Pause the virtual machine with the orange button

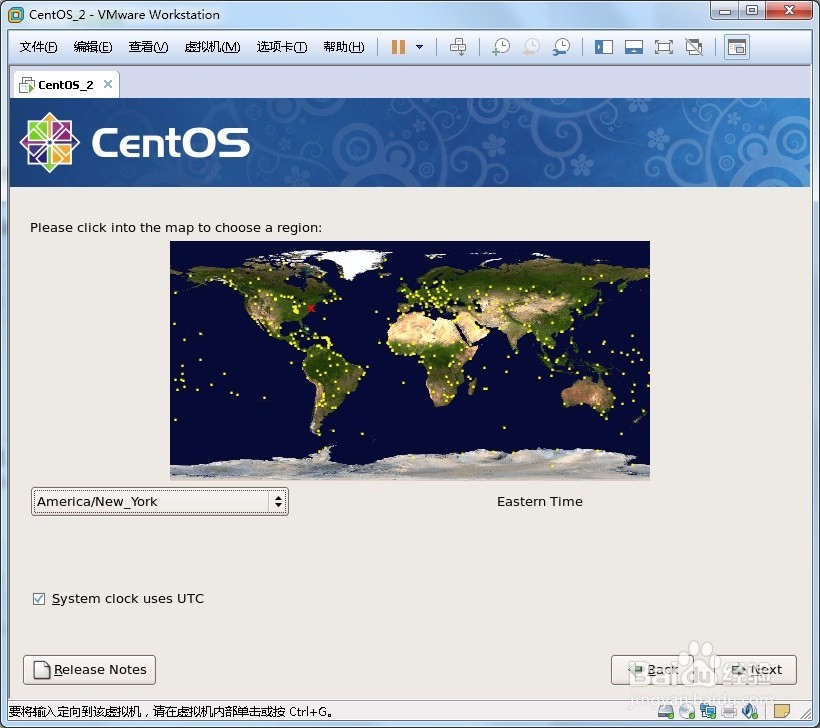398,47
